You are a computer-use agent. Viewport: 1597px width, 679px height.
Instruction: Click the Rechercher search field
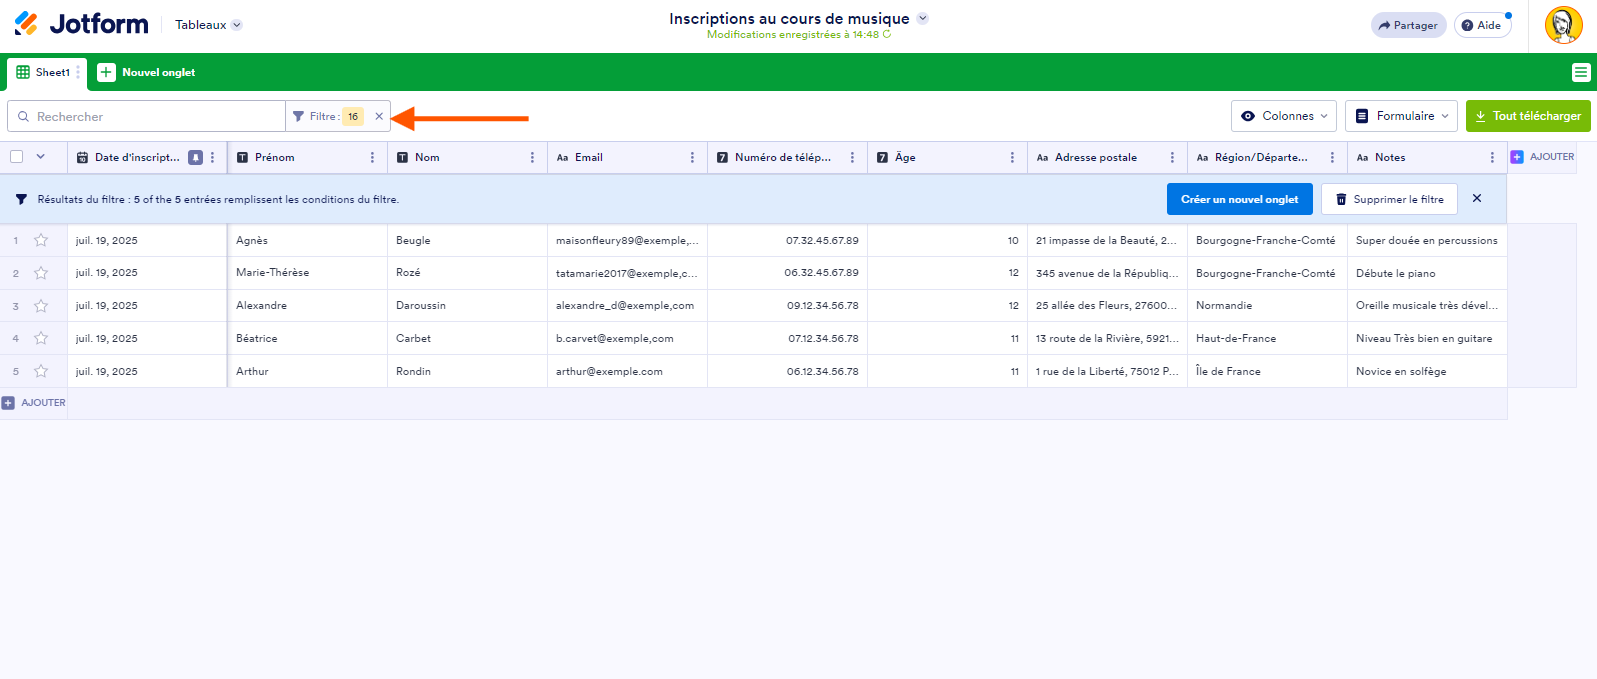pos(150,116)
